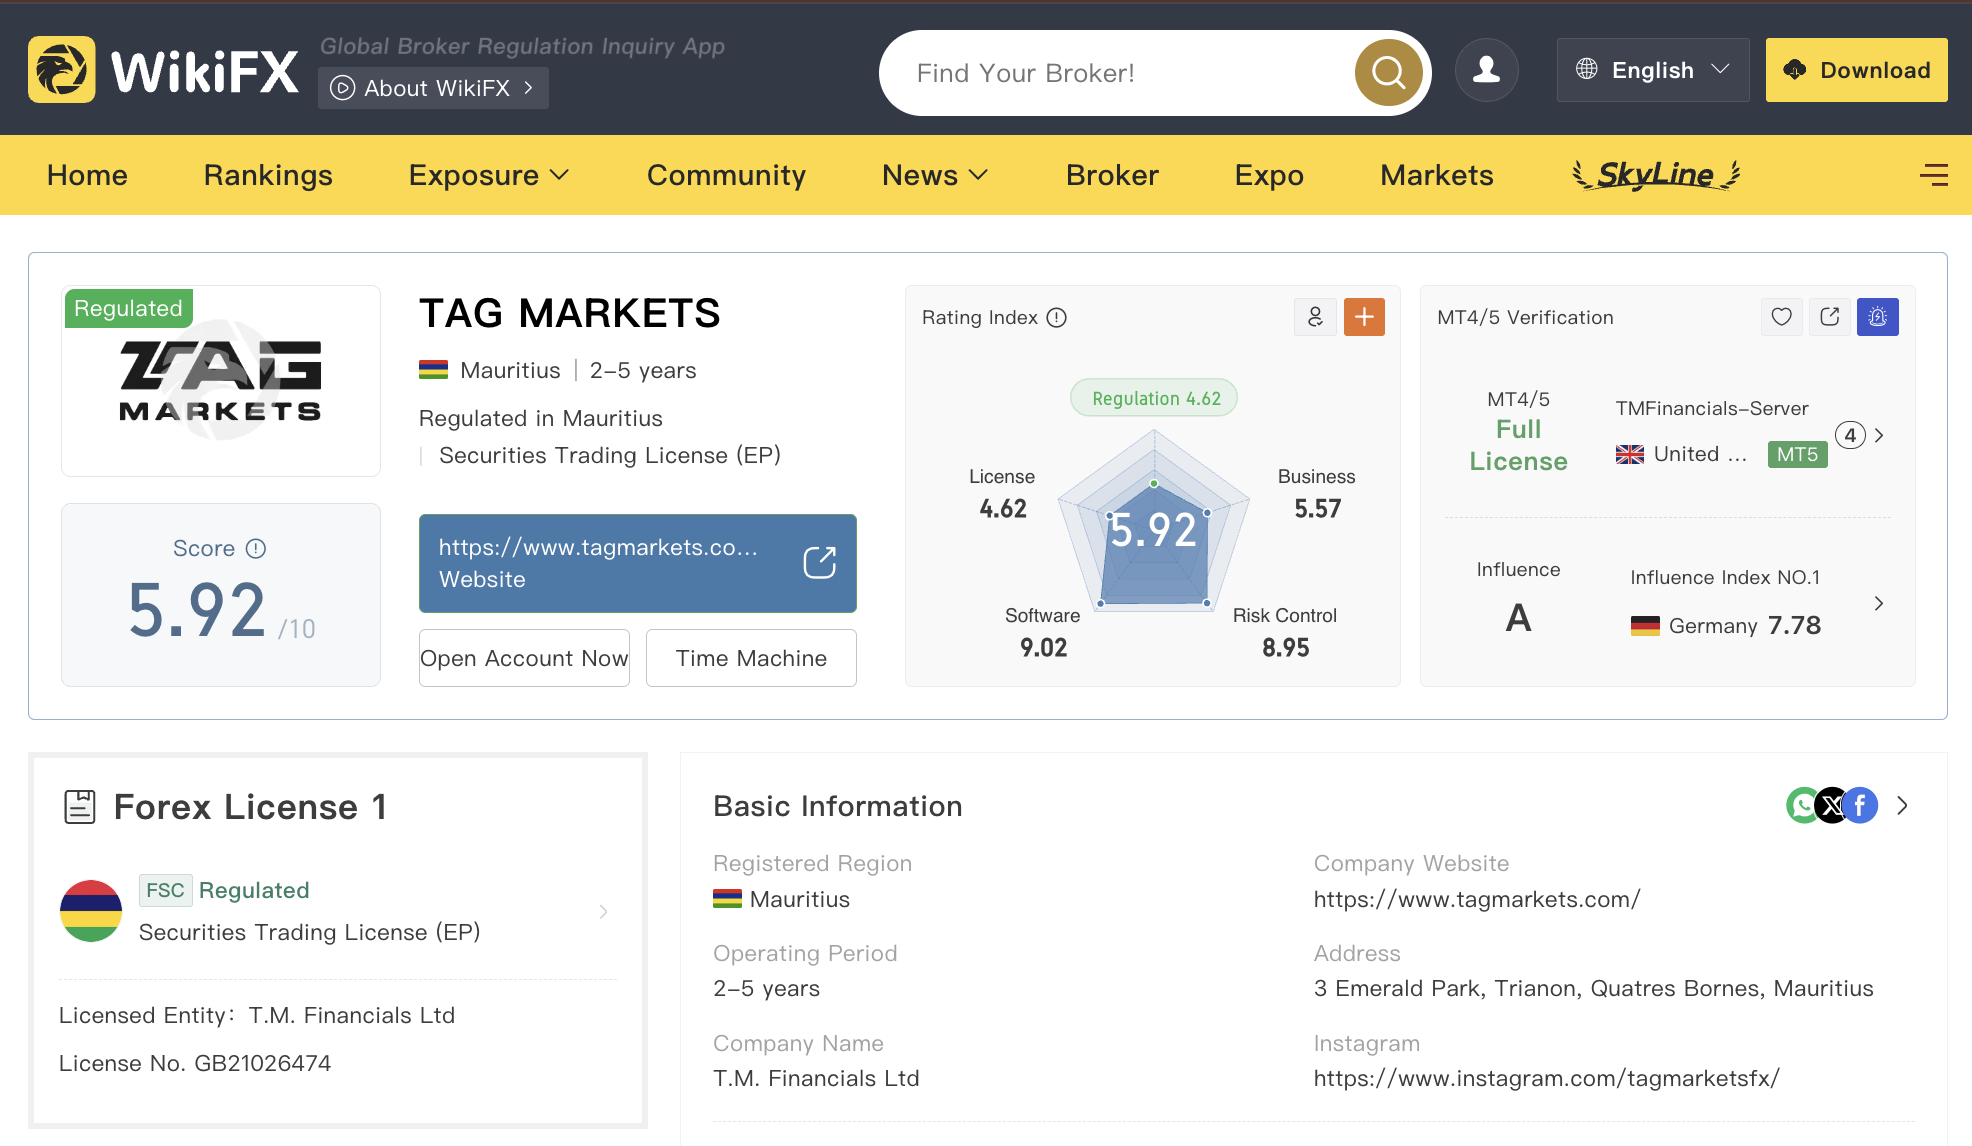The image size is (1972, 1146).
Task: Click the Instagram URL link
Action: pyautogui.click(x=1546, y=1078)
